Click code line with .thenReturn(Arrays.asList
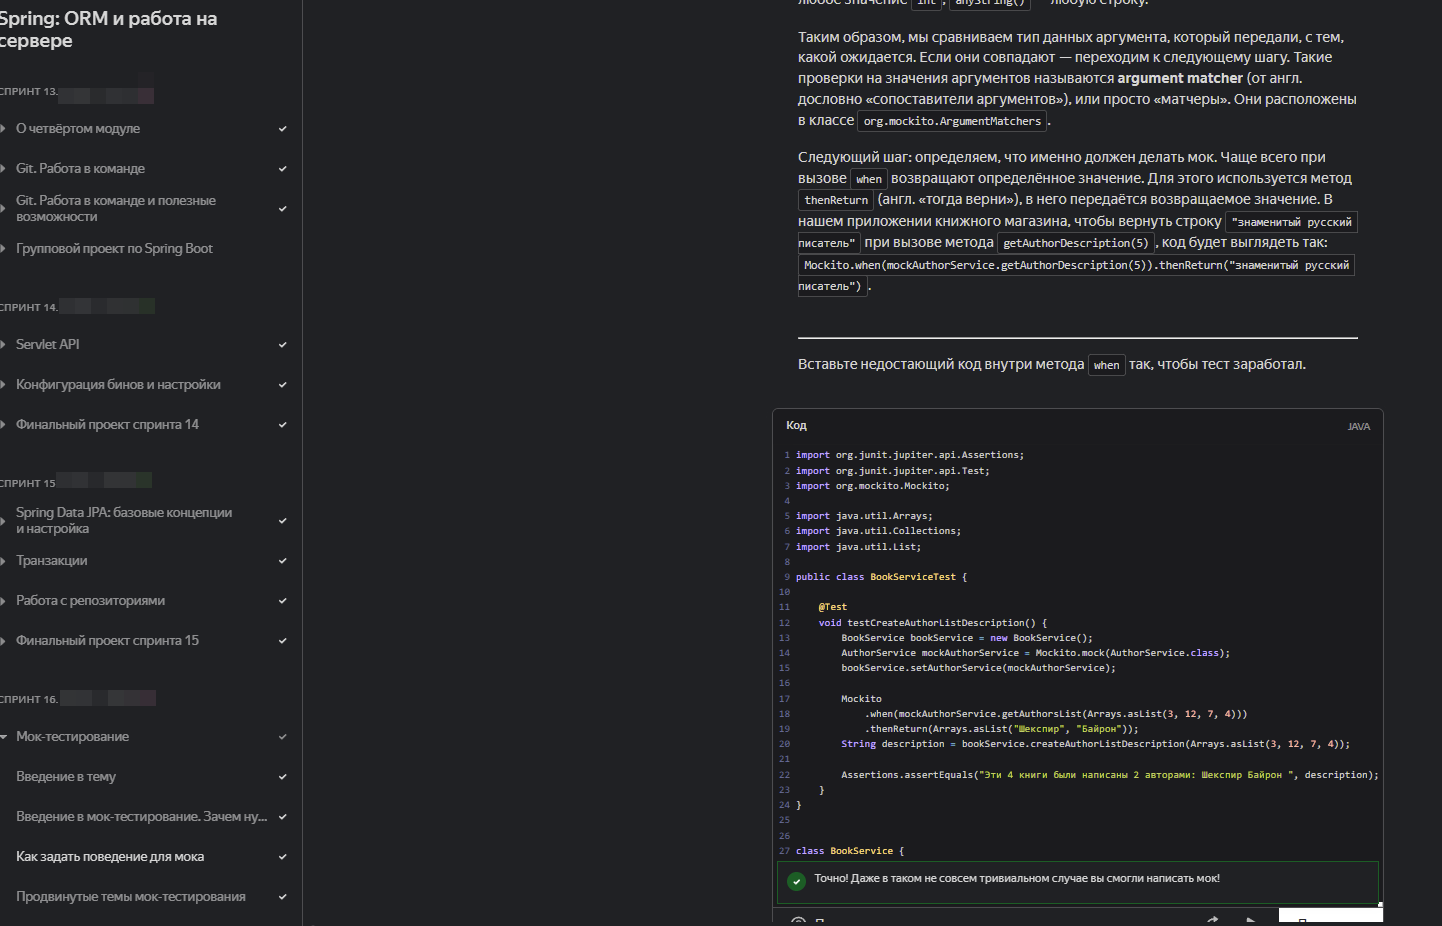The height and width of the screenshot is (926, 1442). click(x=1001, y=729)
